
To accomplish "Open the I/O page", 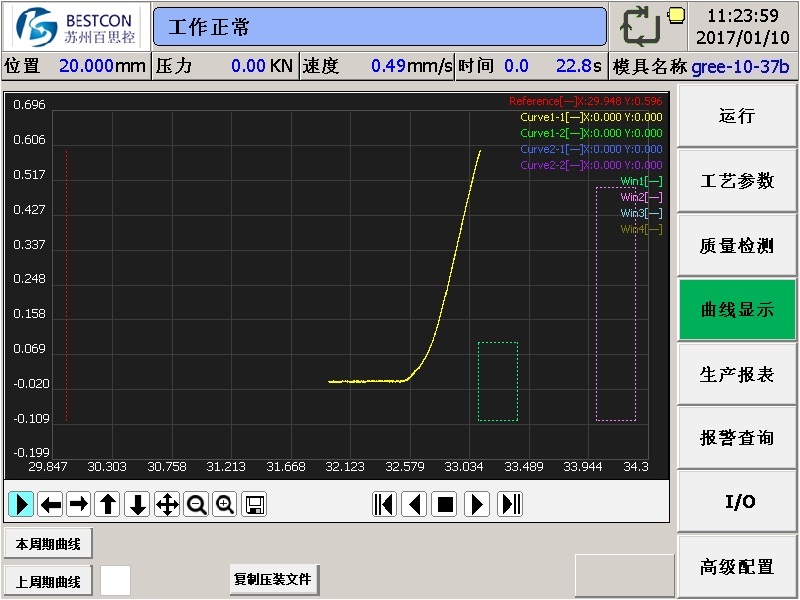I will [737, 502].
